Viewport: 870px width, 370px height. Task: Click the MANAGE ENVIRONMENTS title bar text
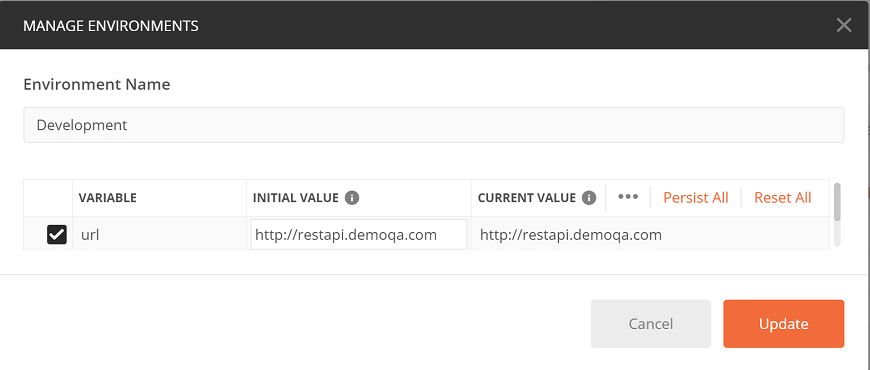point(111,26)
